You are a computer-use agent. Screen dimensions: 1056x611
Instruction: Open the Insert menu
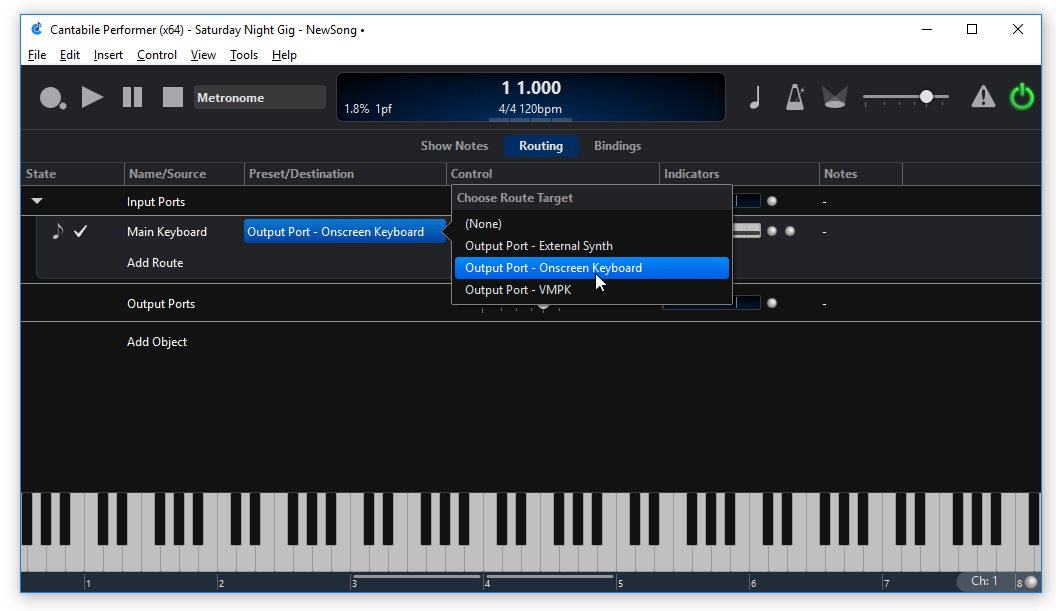108,55
